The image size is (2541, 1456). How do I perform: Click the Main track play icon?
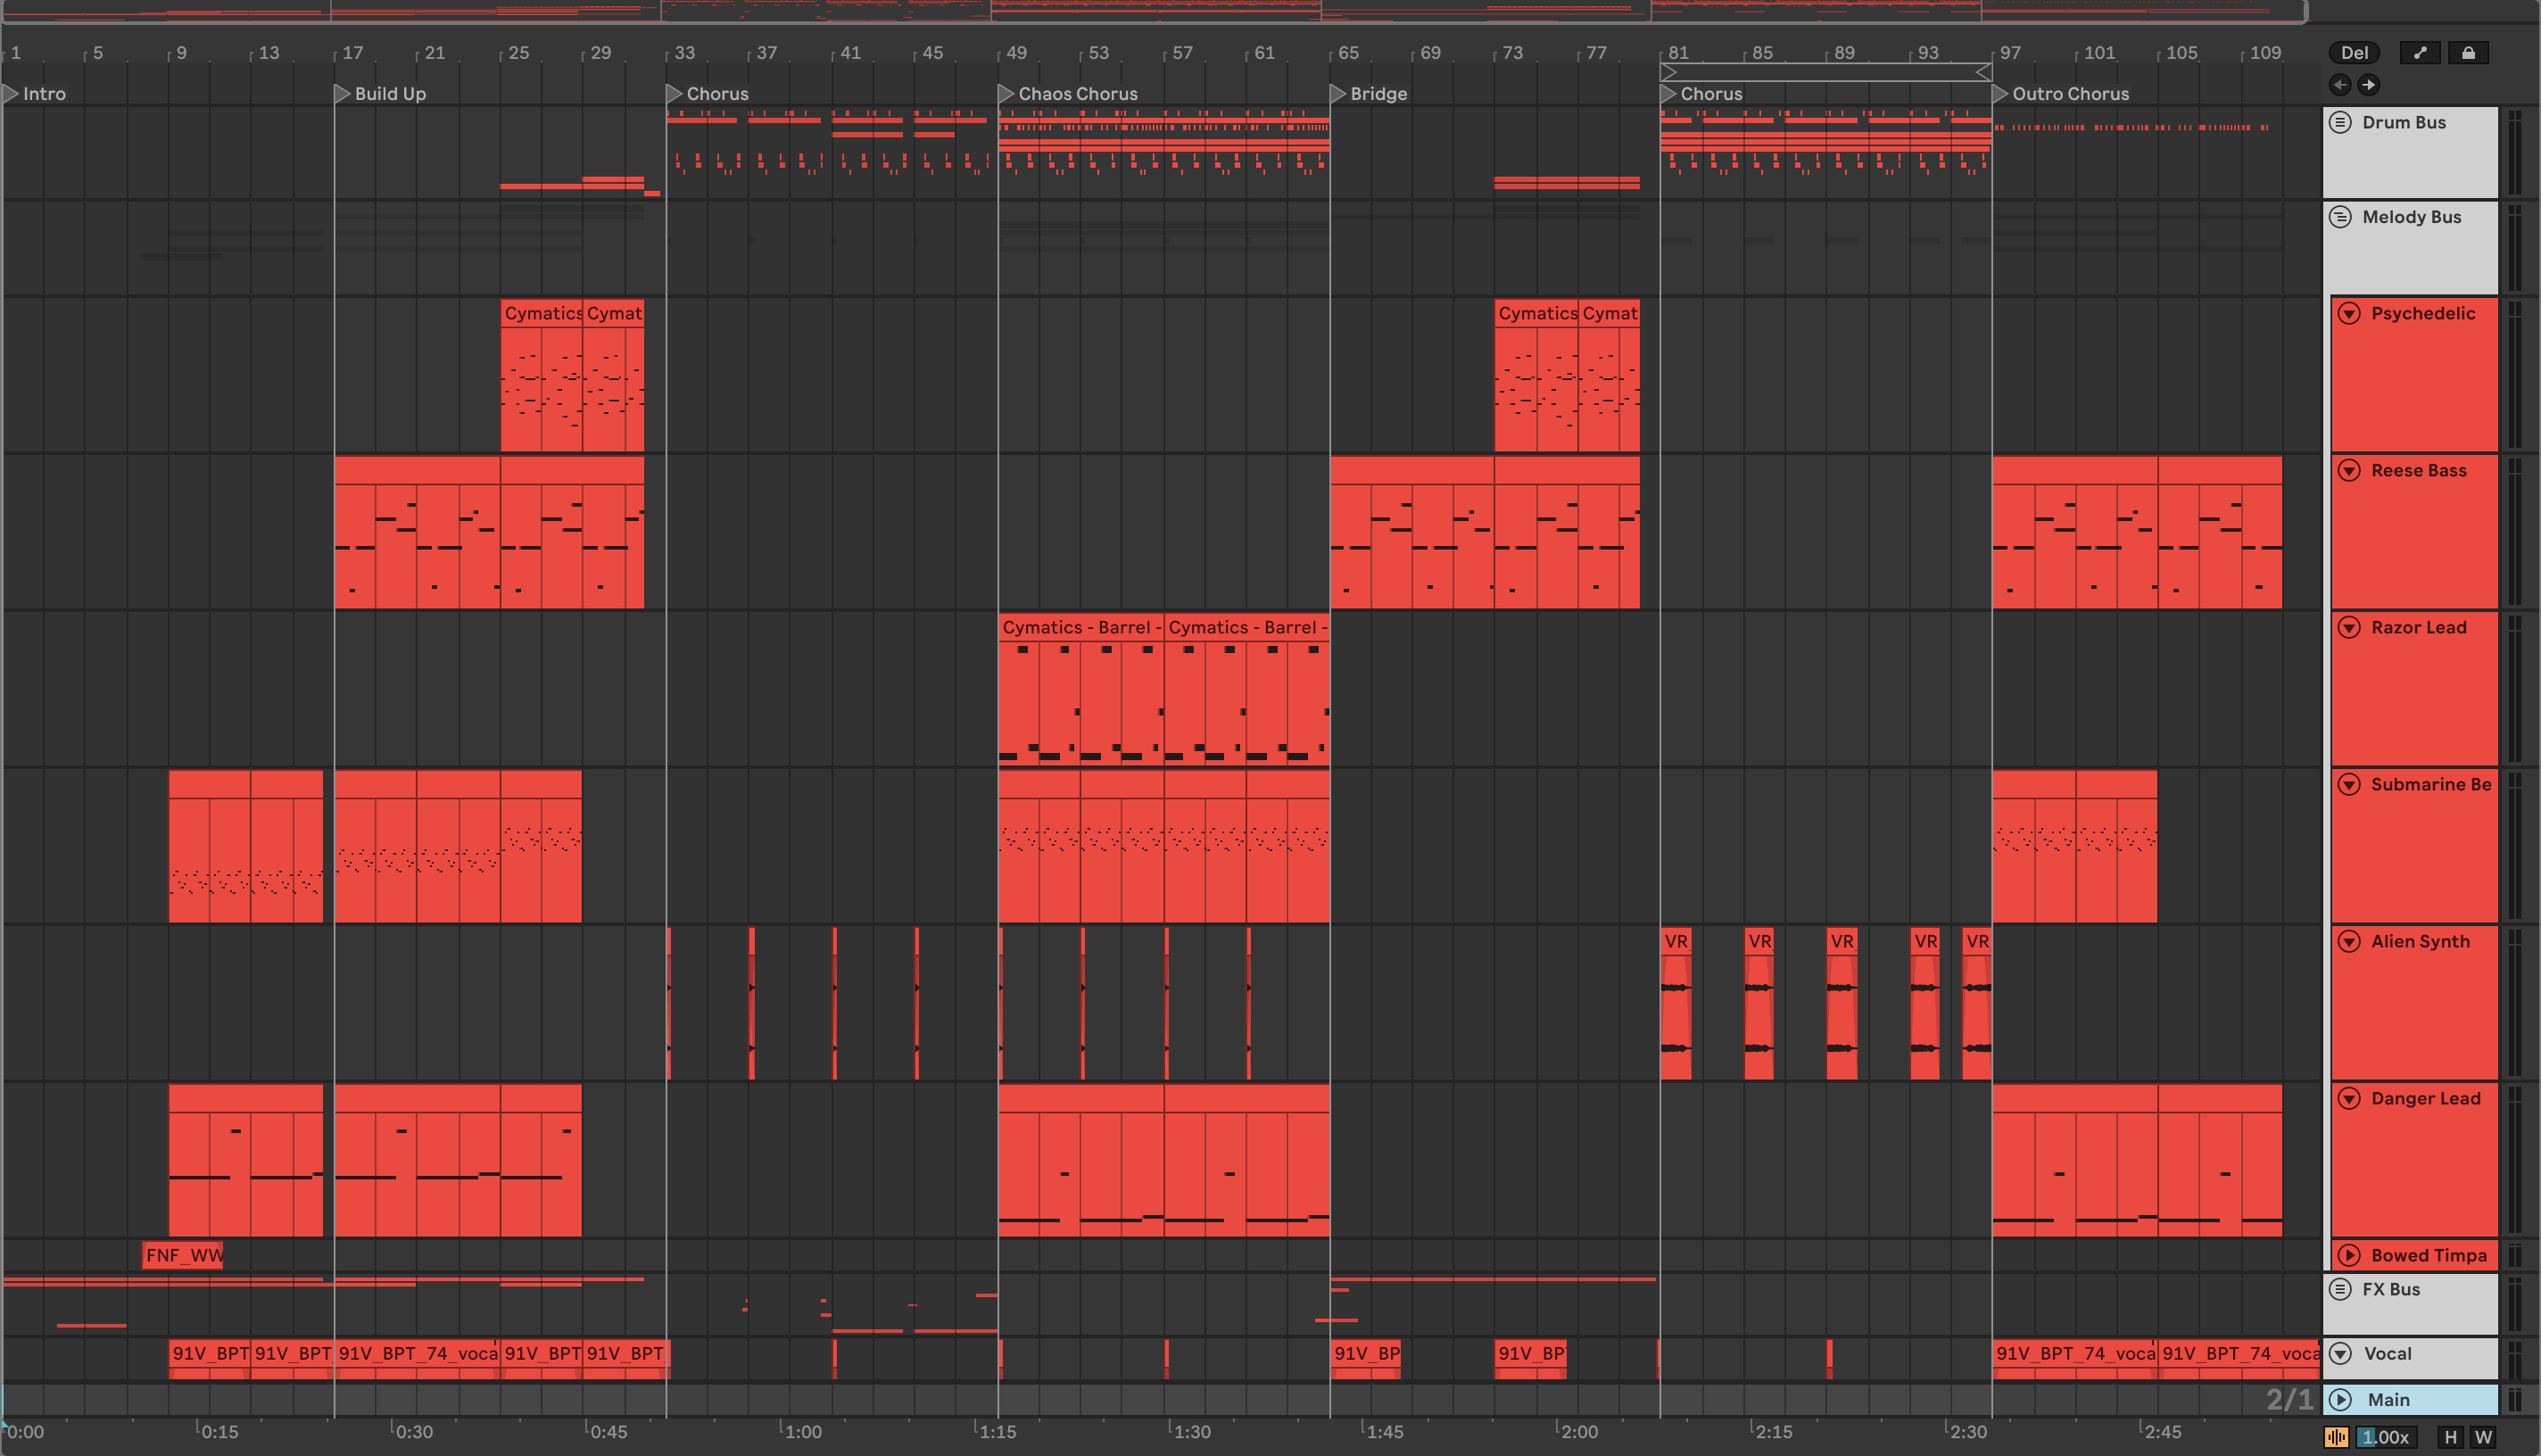[x=2340, y=1400]
